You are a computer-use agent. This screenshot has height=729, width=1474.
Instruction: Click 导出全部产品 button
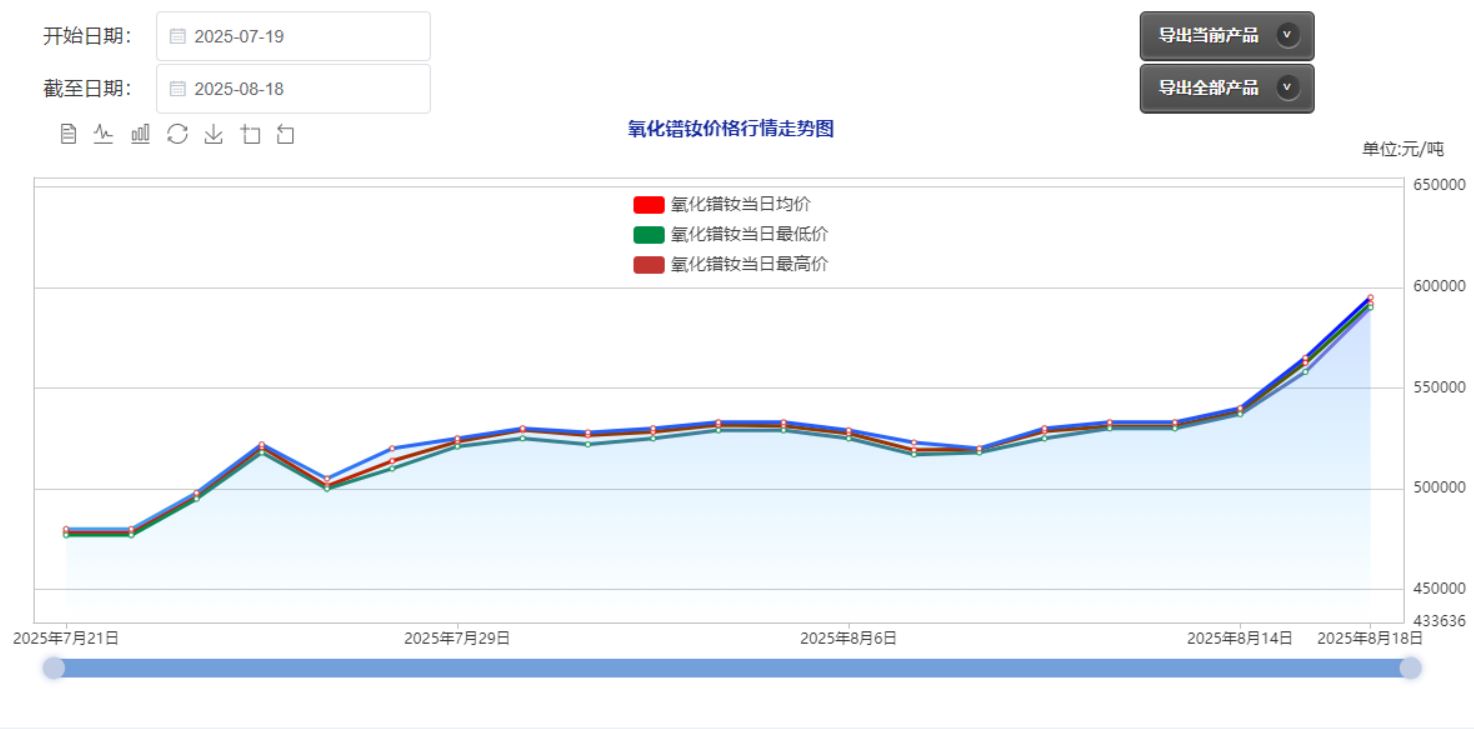click(1227, 88)
